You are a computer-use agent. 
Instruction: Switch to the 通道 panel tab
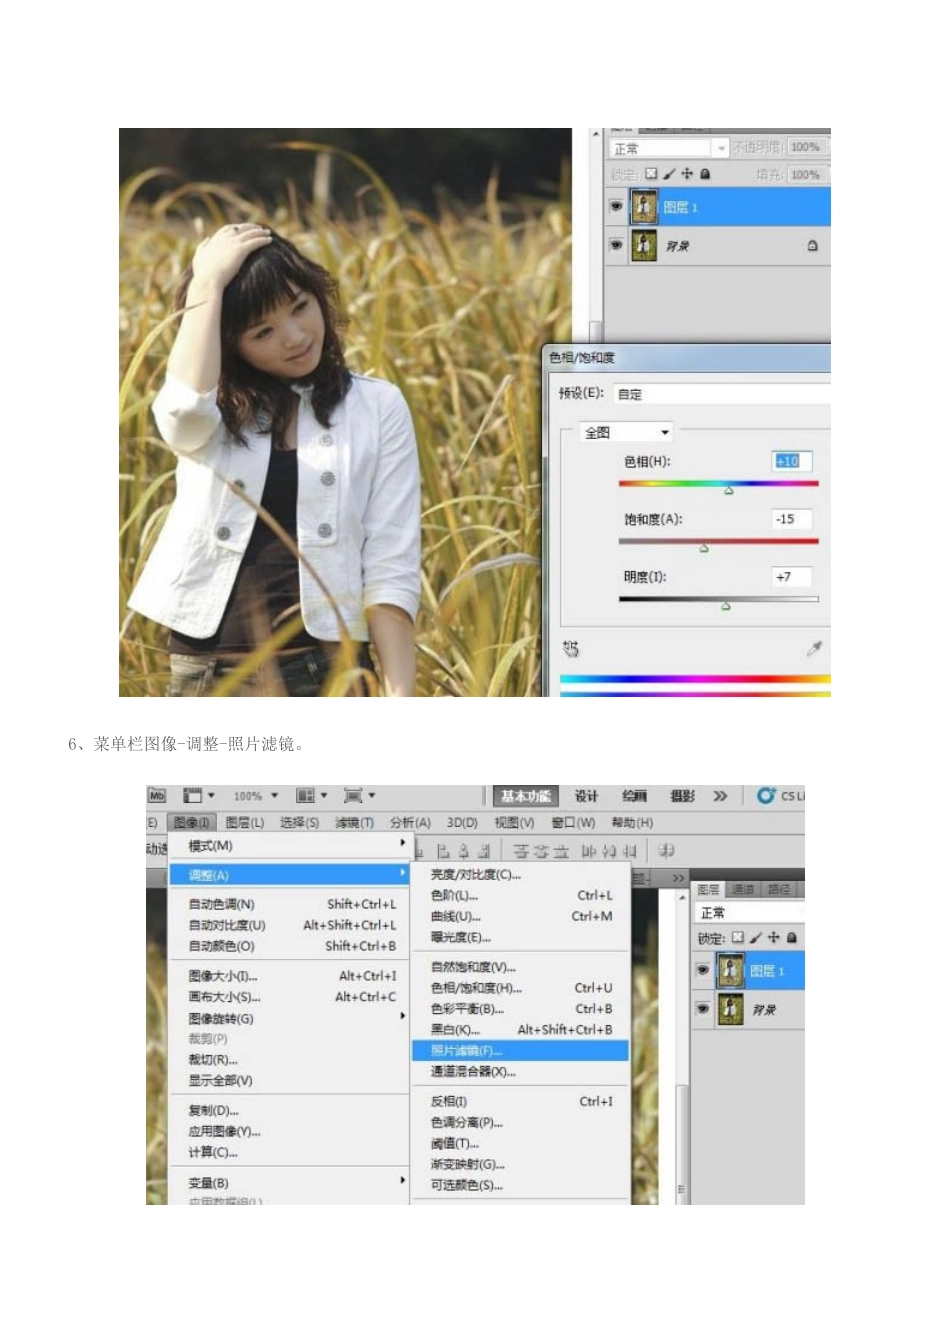742,889
